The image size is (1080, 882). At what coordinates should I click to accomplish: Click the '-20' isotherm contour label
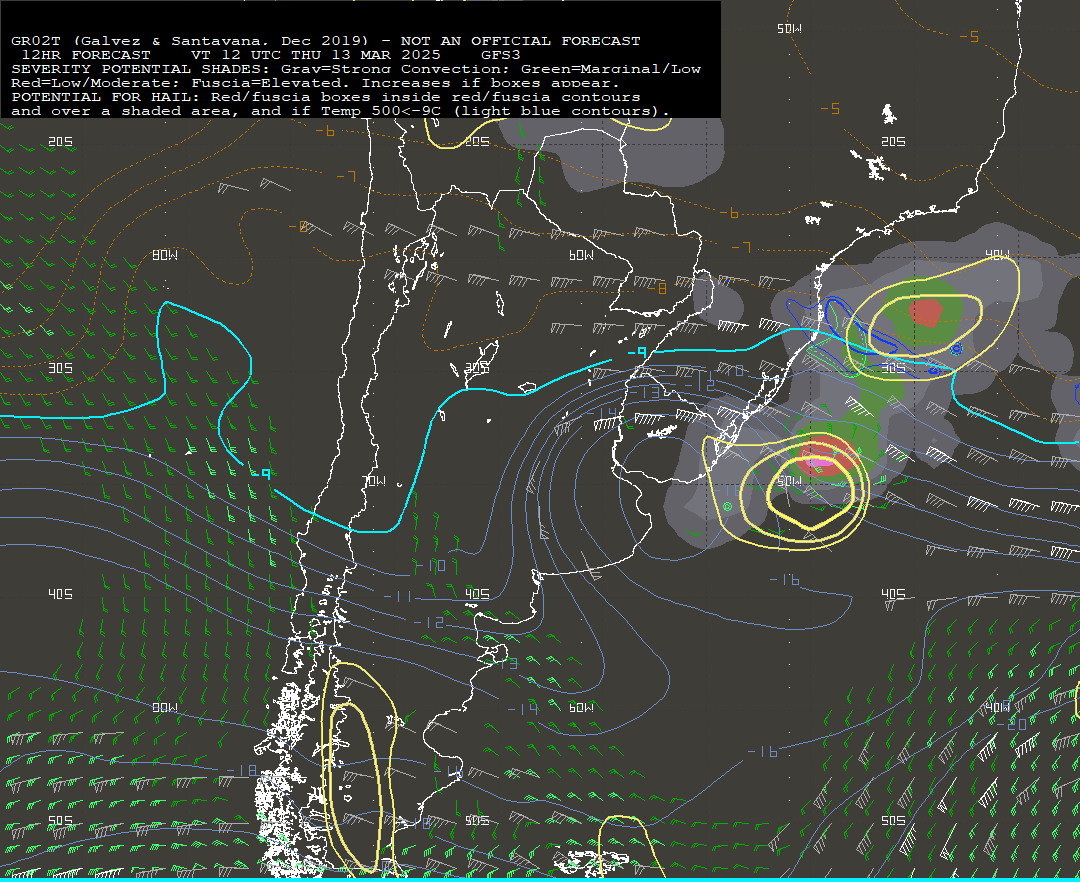(x=1011, y=724)
